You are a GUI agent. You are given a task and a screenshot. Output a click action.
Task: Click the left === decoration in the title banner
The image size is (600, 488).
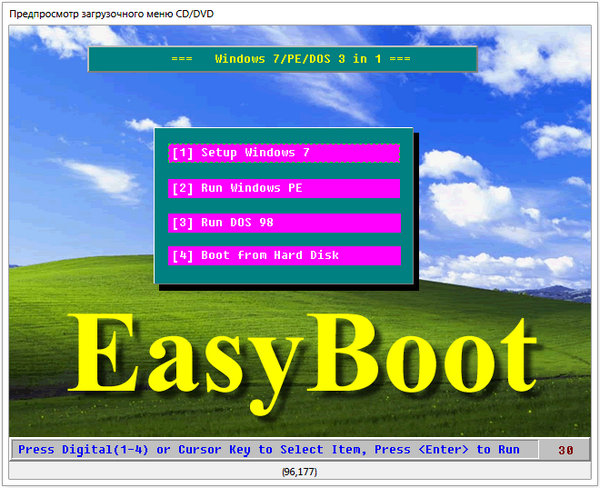click(182, 59)
